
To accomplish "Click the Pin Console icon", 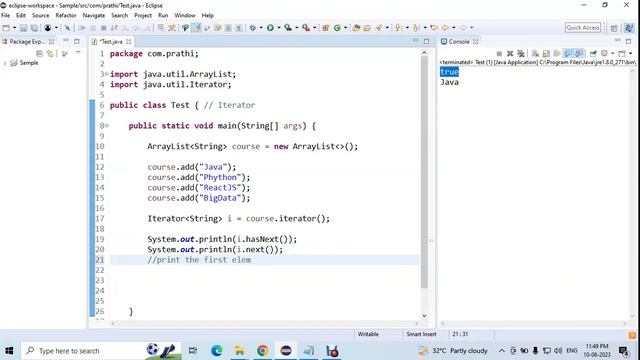I will tap(593, 53).
